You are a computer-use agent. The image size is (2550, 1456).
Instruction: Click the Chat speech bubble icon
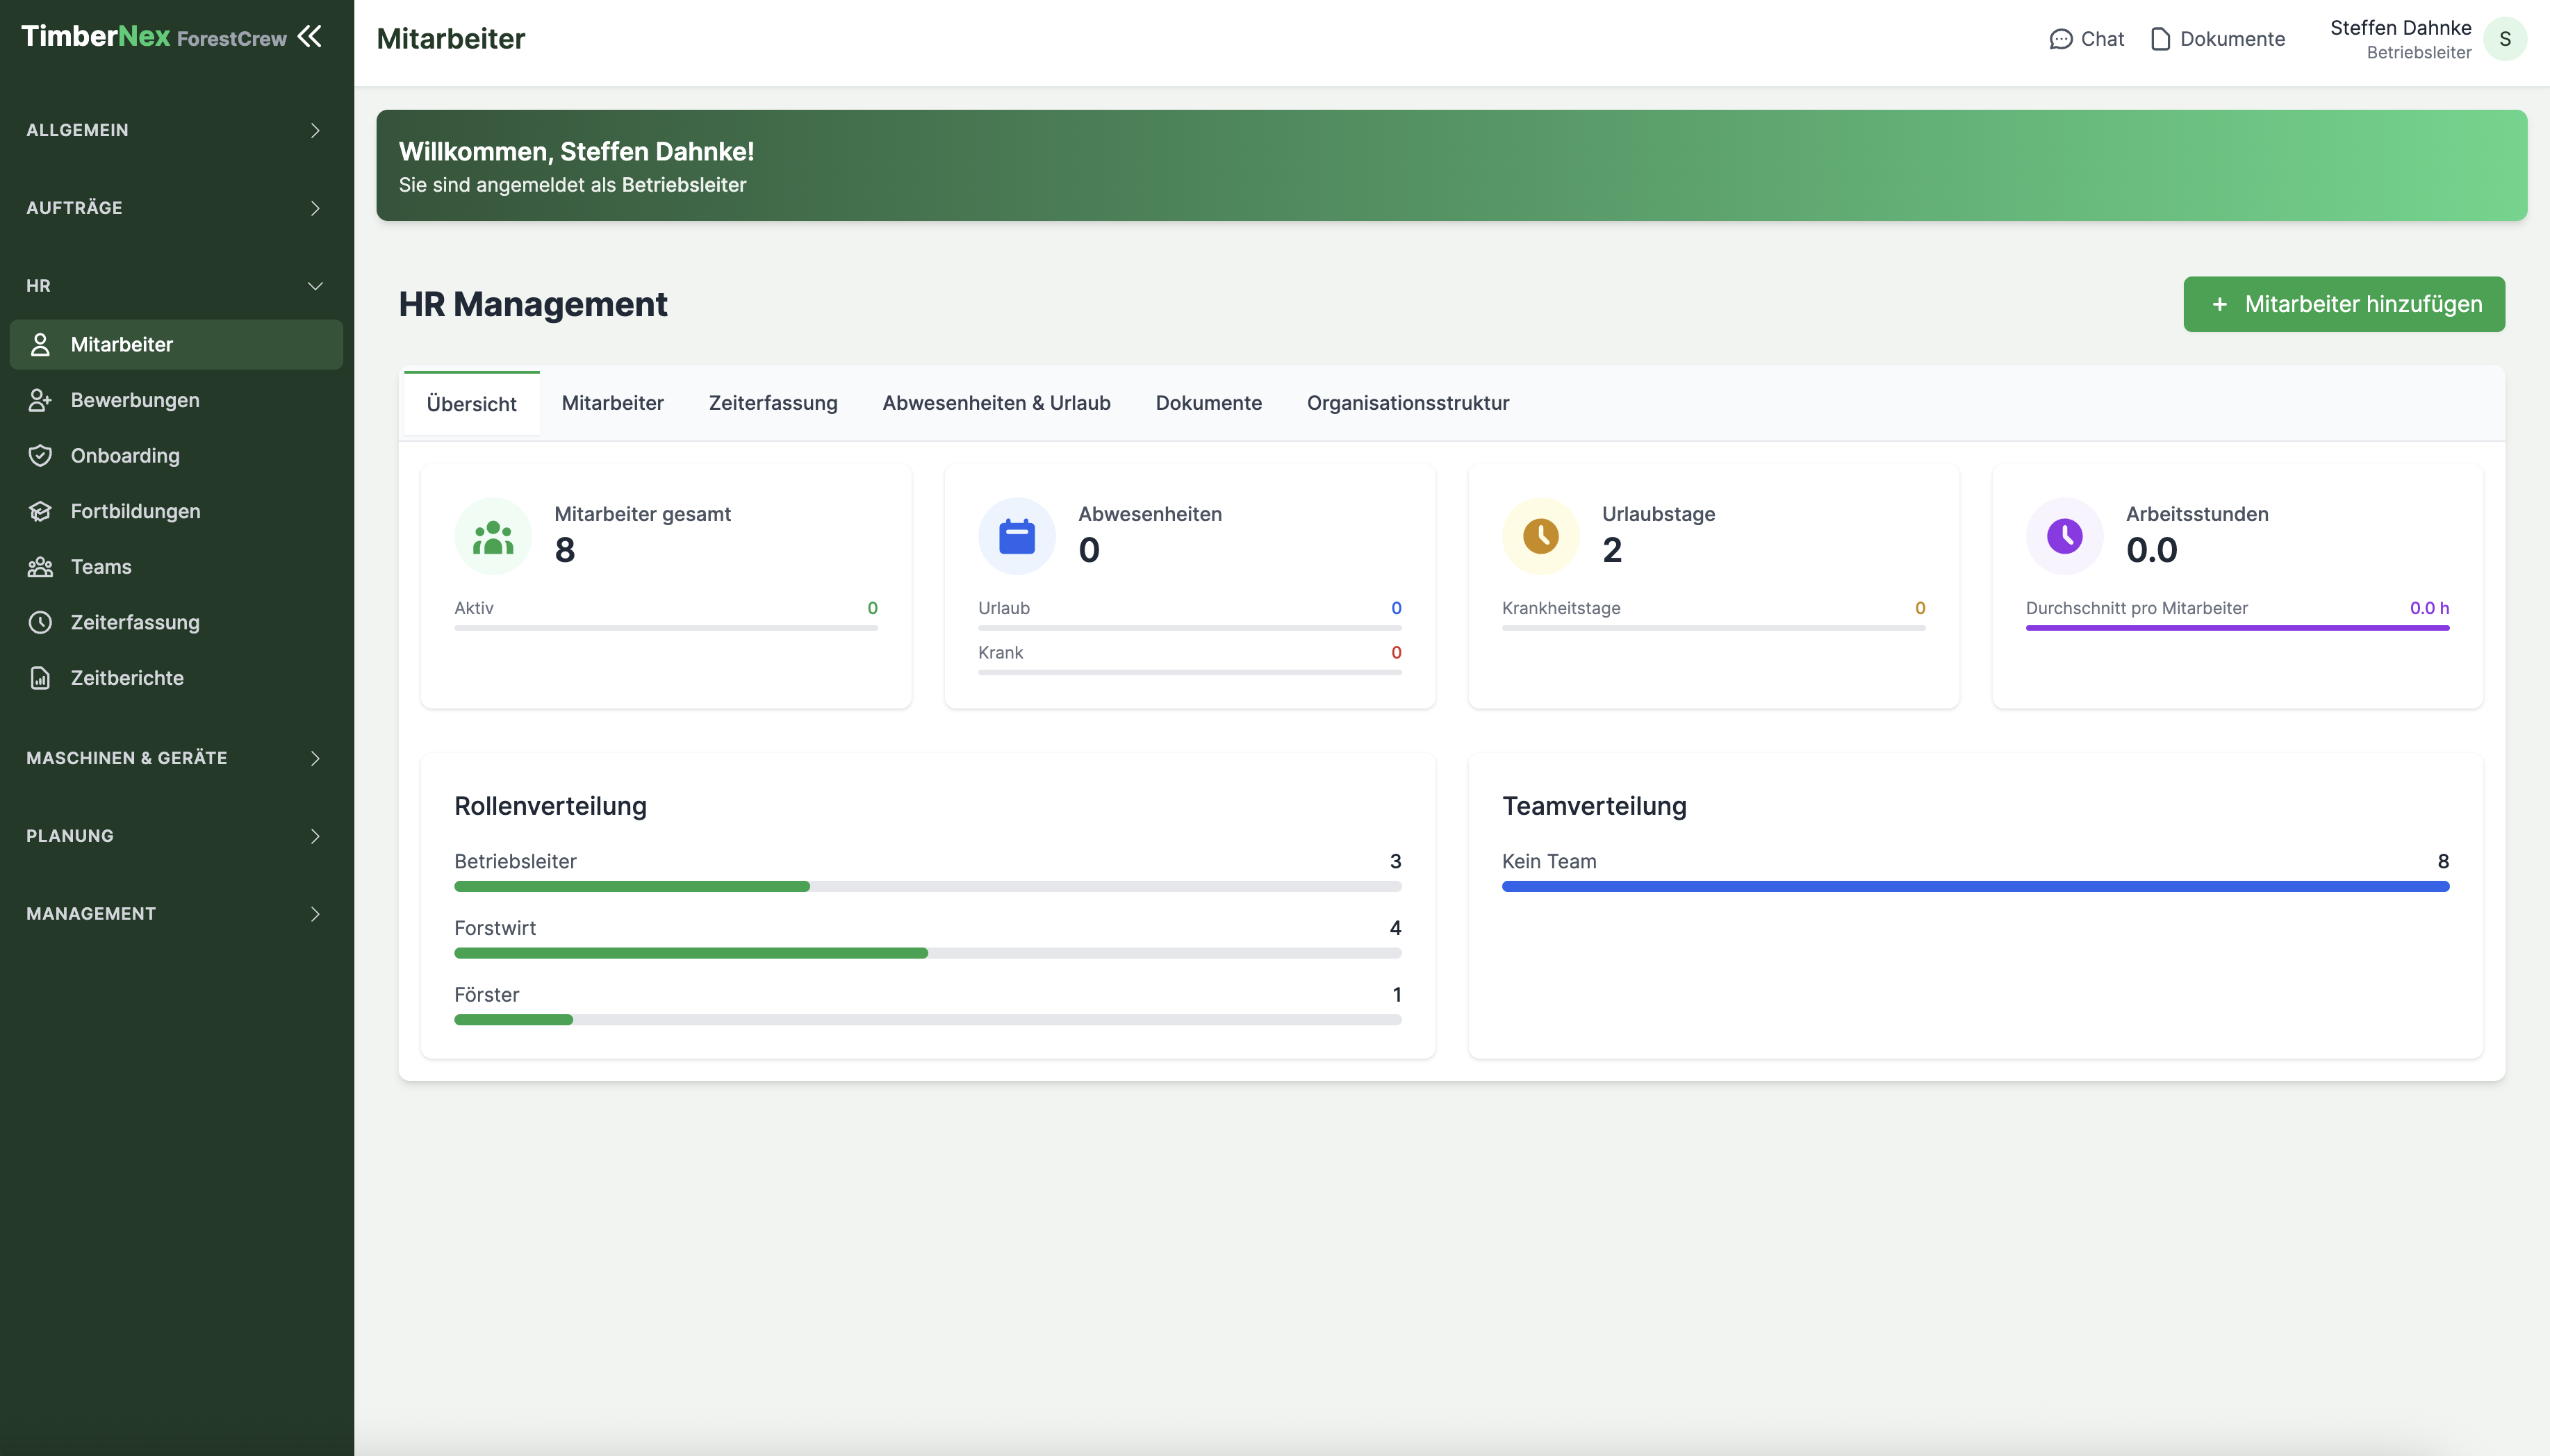click(2060, 39)
